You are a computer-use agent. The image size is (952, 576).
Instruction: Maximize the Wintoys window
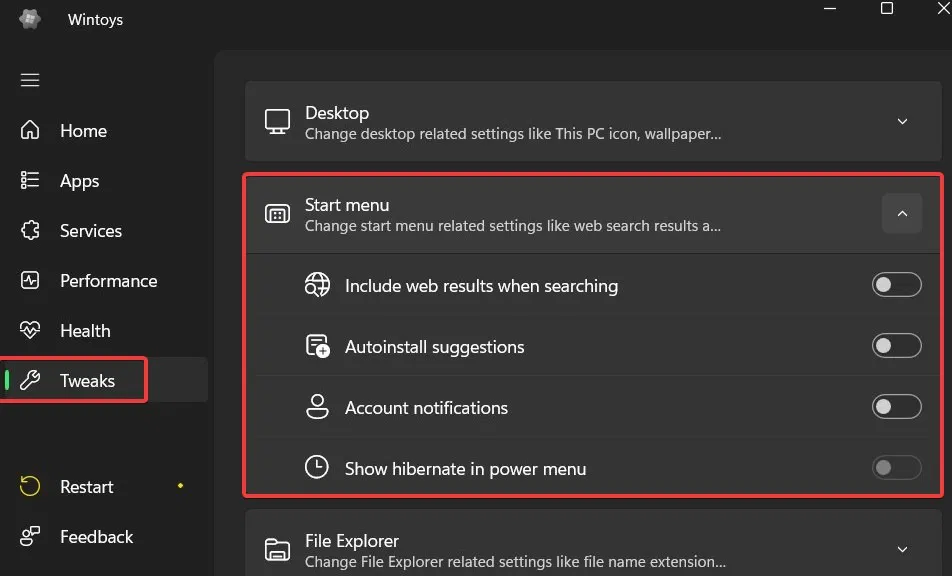(x=886, y=8)
